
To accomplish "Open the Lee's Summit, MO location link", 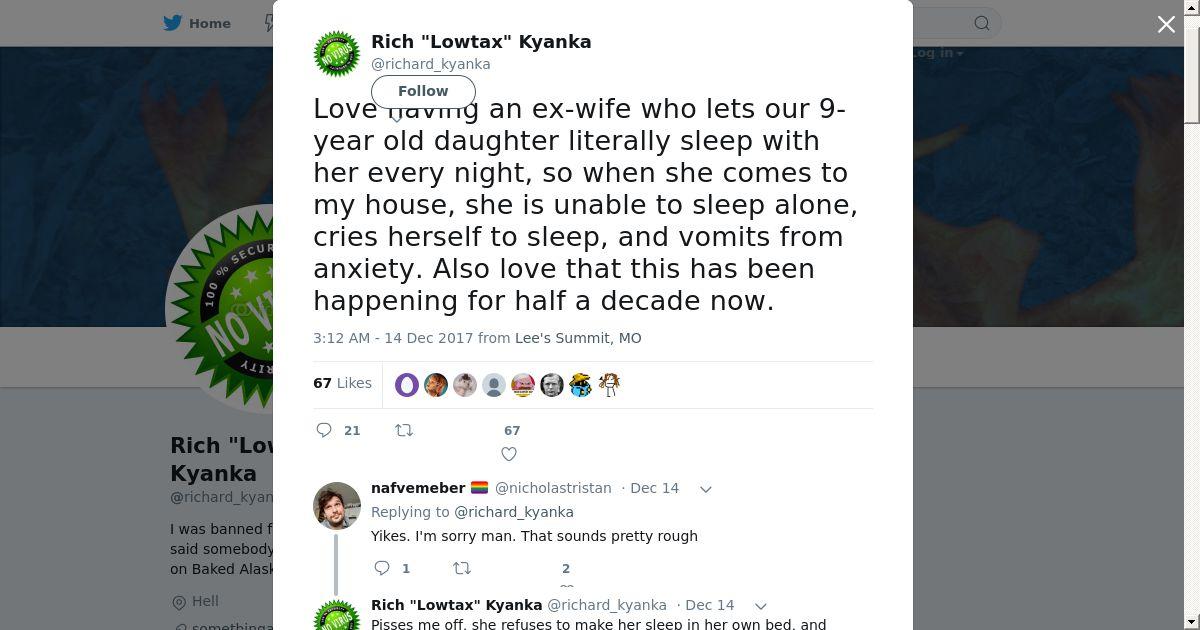I will click(x=578, y=338).
